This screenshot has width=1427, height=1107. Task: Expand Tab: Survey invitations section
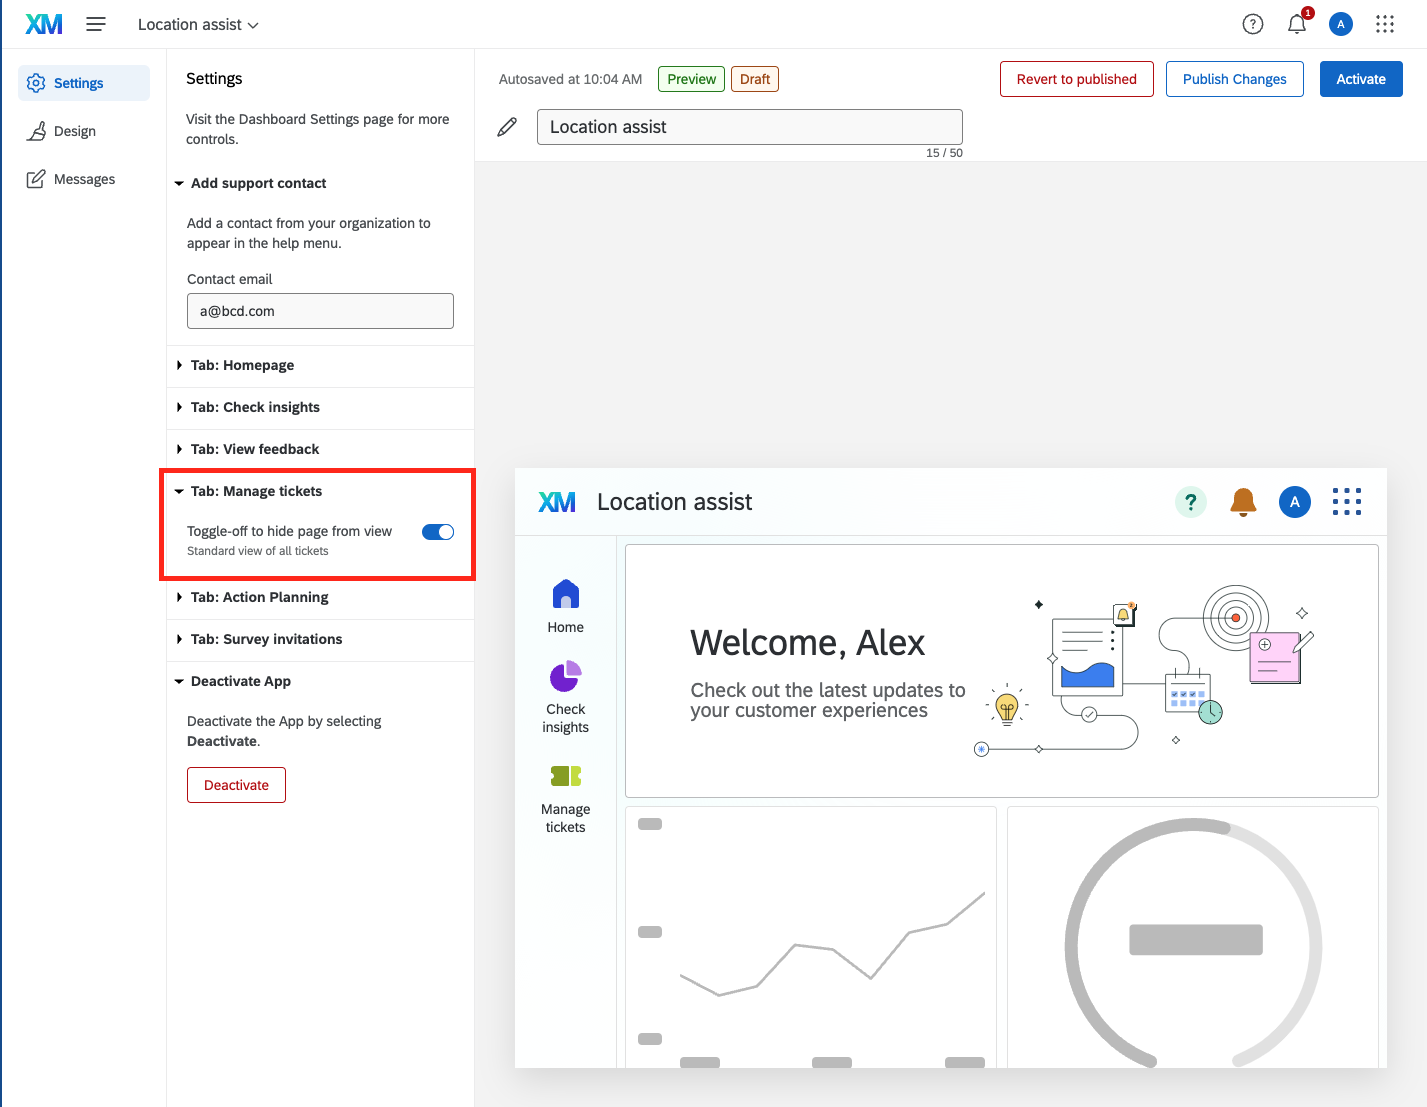tap(320, 639)
